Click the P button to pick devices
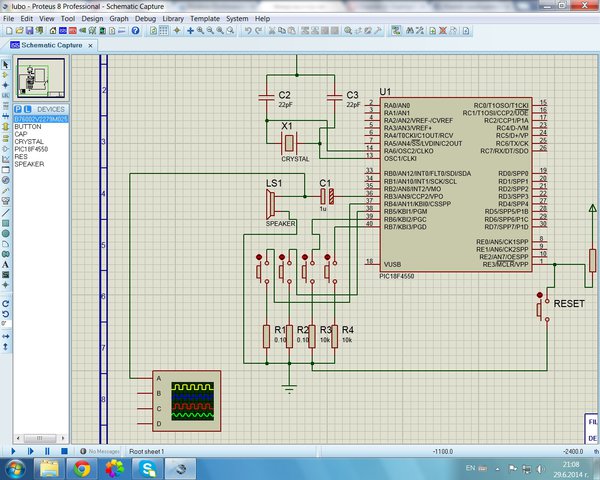600x480 pixels. (x=18, y=109)
